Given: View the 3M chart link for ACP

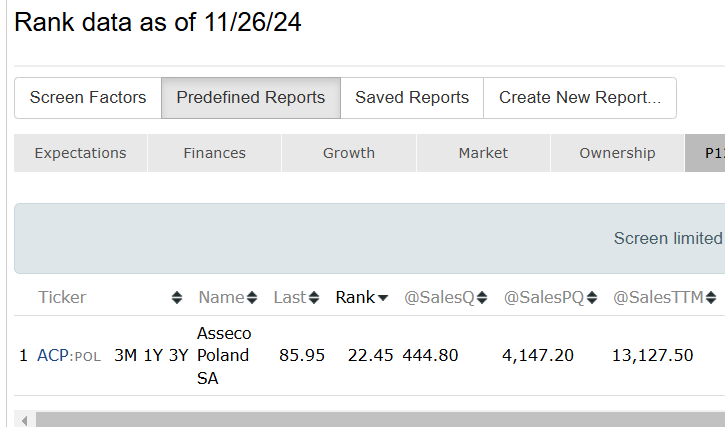Looking at the screenshot, I should click(x=125, y=355).
